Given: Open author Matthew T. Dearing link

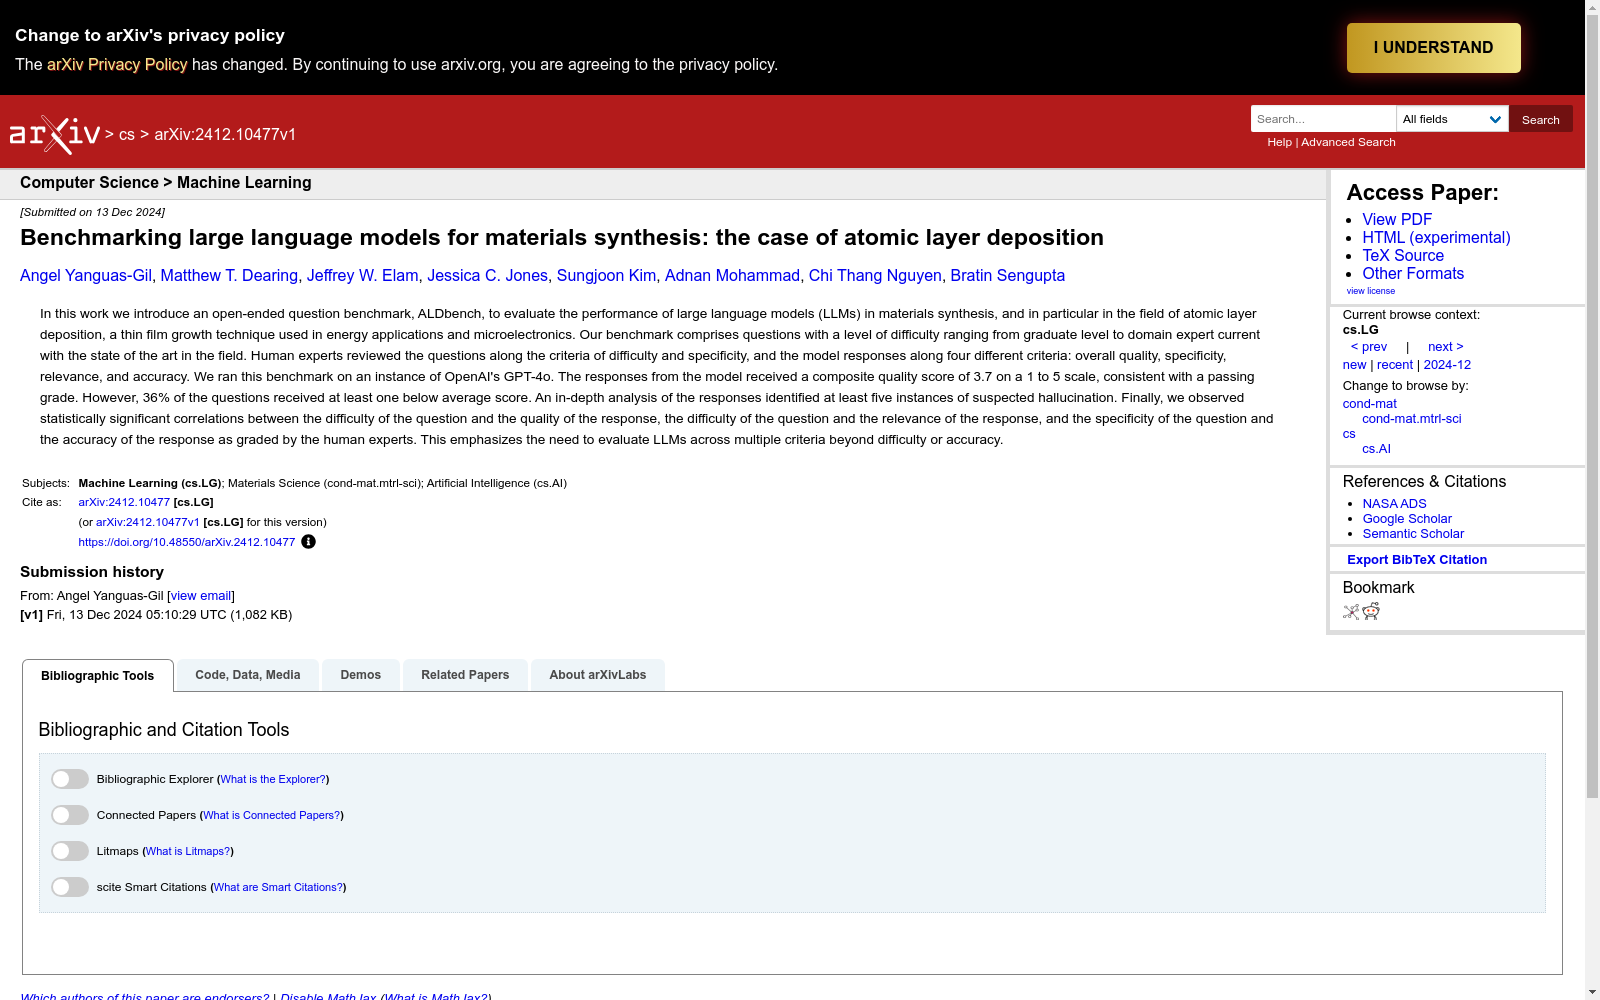Looking at the screenshot, I should (x=229, y=276).
